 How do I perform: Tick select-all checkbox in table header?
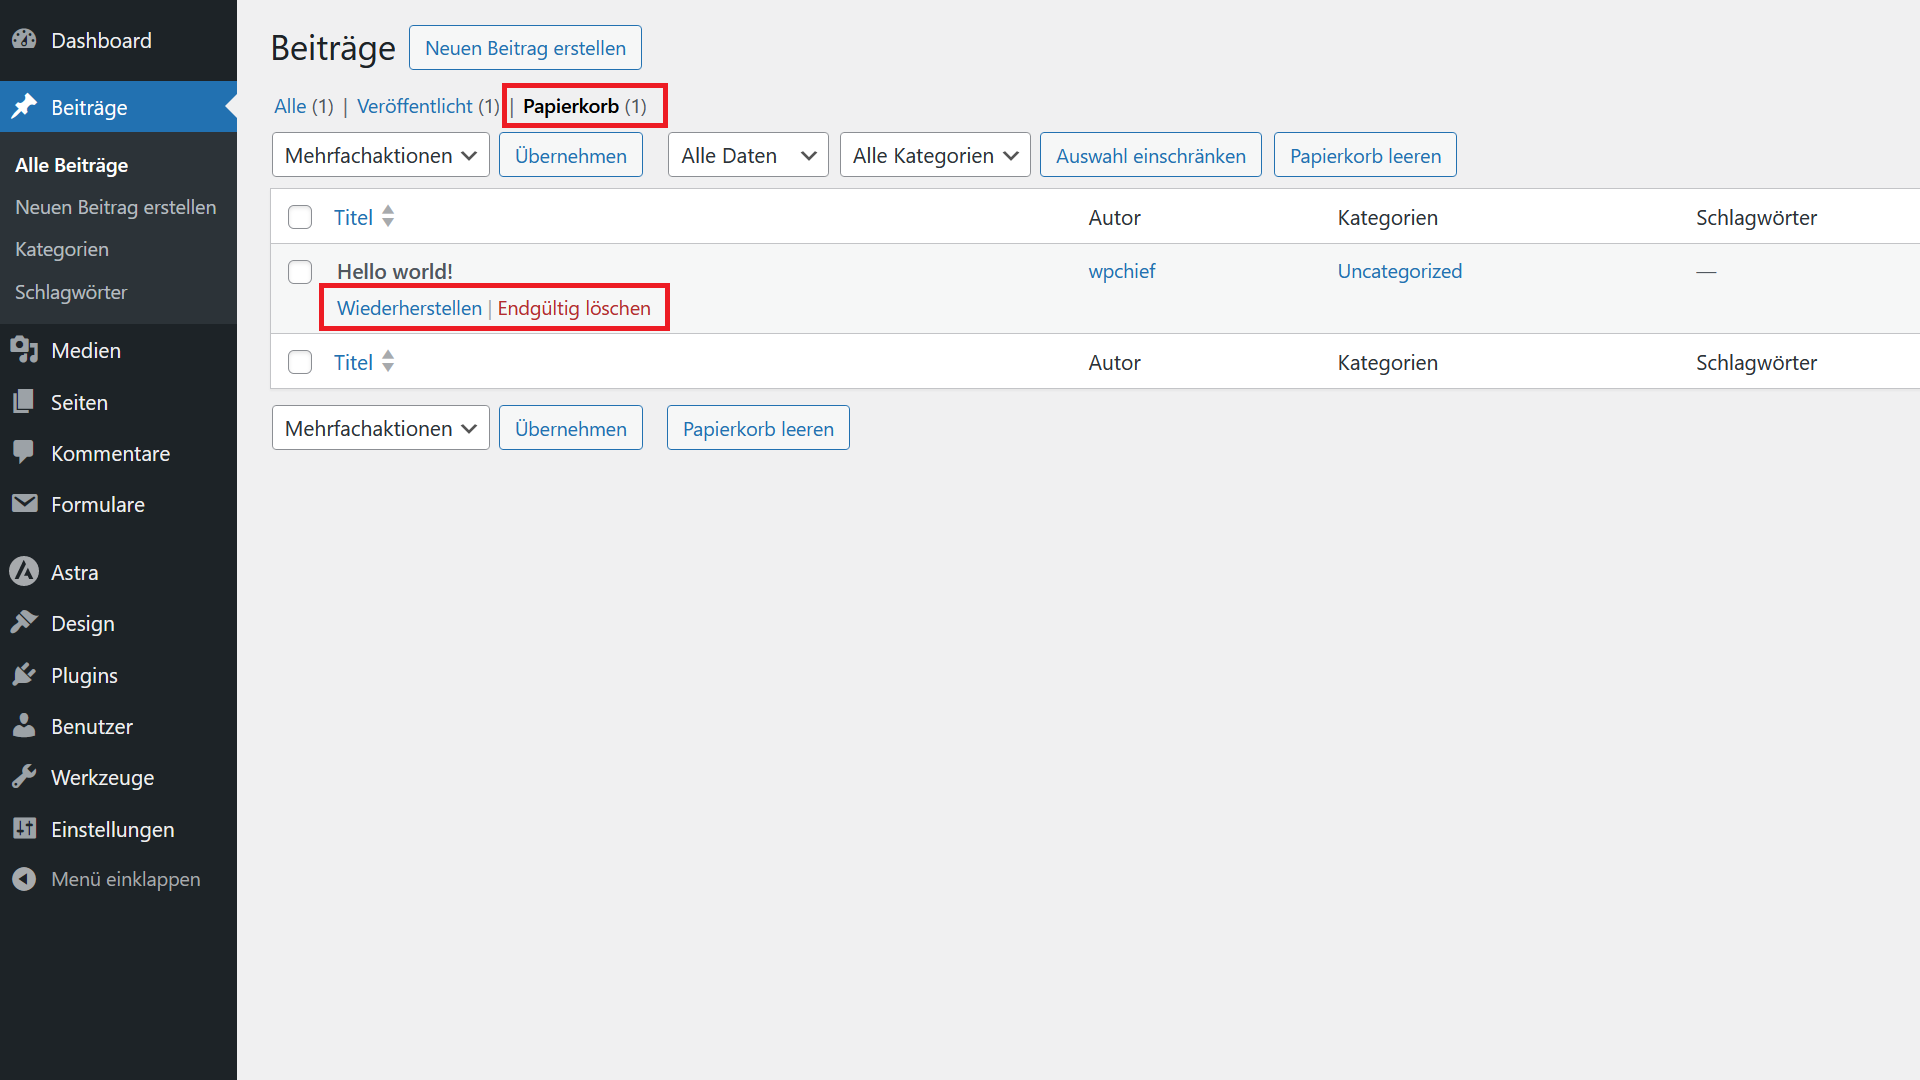click(x=300, y=217)
